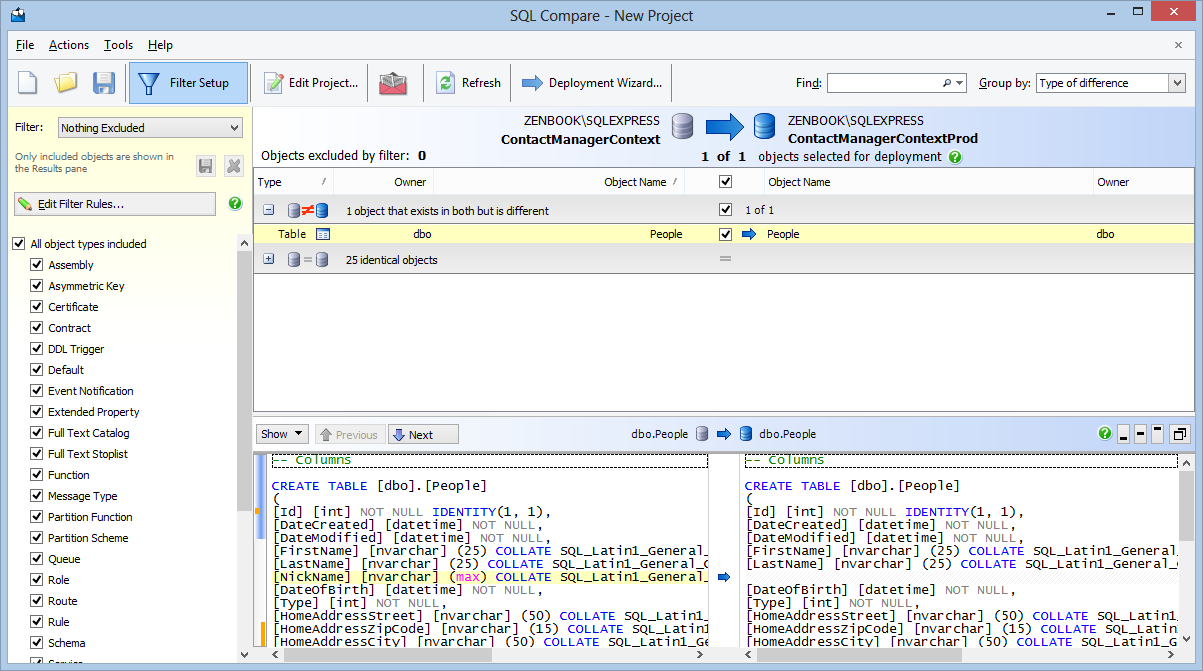Click the green help icon in SQL Differences pane
This screenshot has height=671, width=1203.
[x=1104, y=434]
